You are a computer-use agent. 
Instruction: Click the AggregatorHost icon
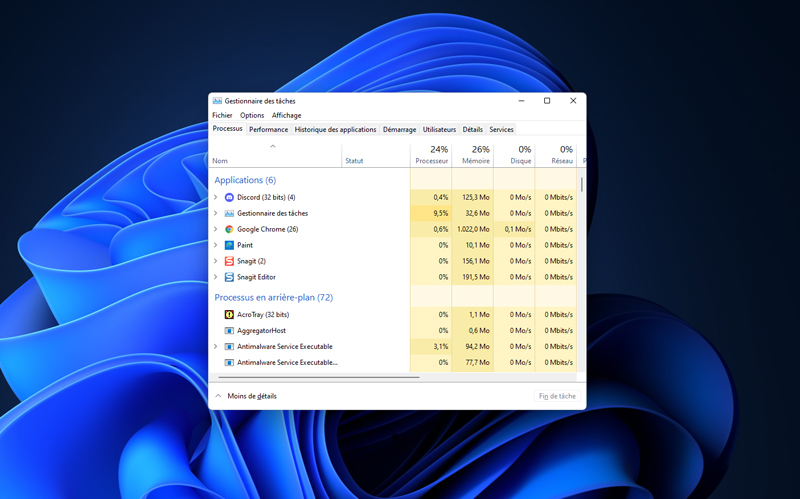click(229, 331)
